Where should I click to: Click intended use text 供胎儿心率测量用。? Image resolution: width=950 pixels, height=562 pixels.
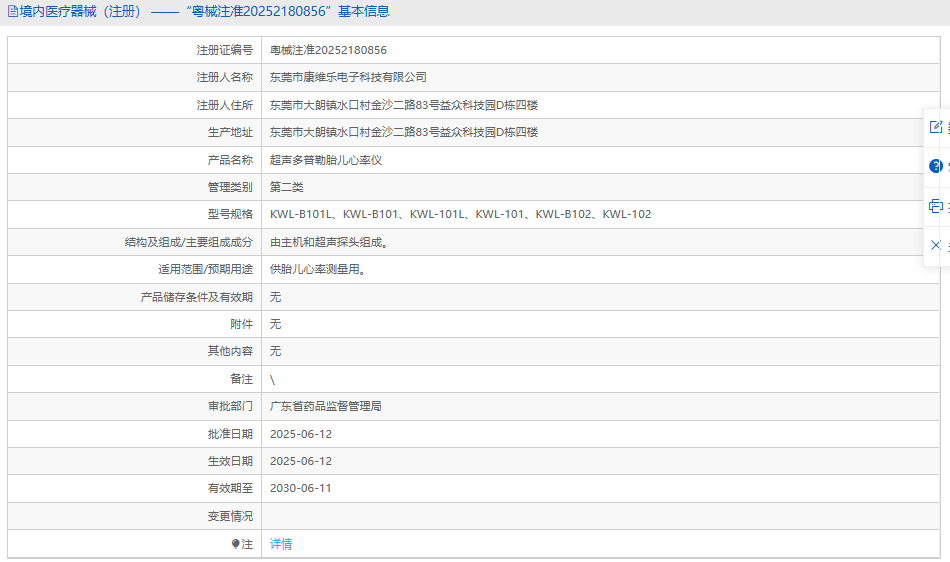[317, 269]
